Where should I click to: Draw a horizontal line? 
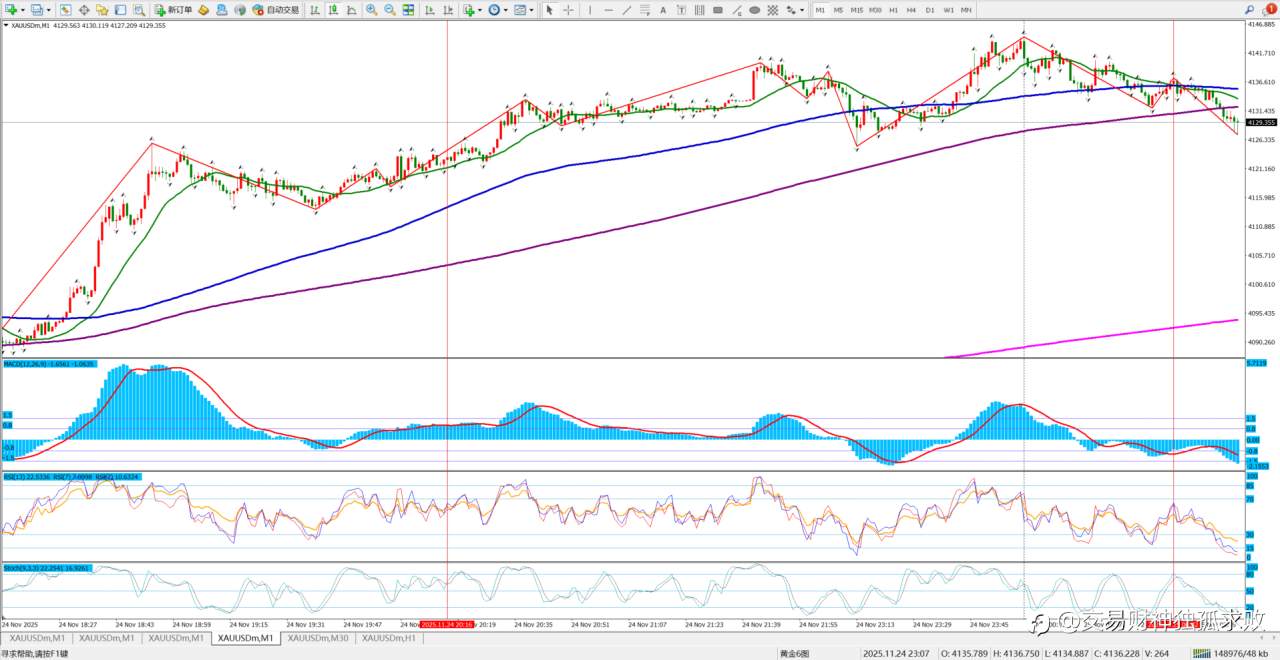coord(608,10)
